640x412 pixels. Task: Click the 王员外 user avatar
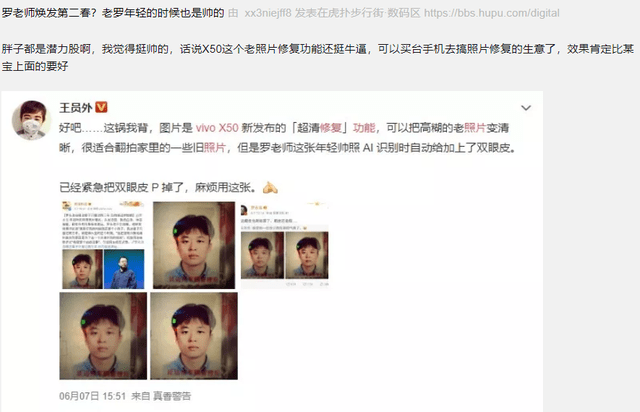tap(31, 120)
